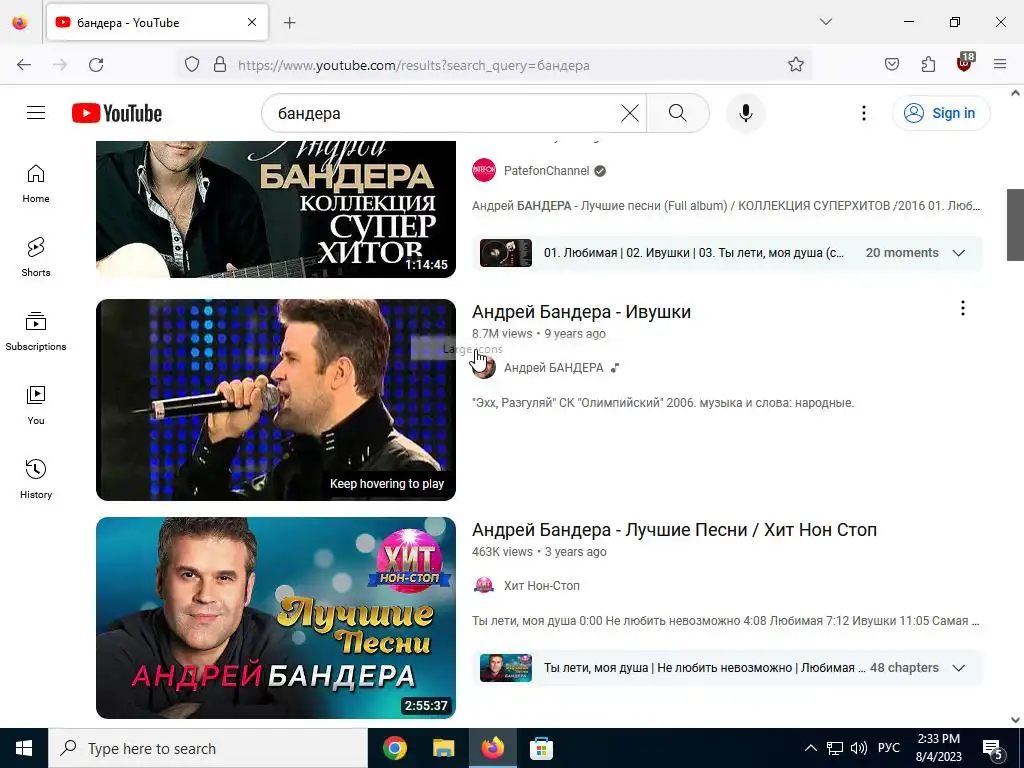Switch input language РУС indicator

pos(888,748)
